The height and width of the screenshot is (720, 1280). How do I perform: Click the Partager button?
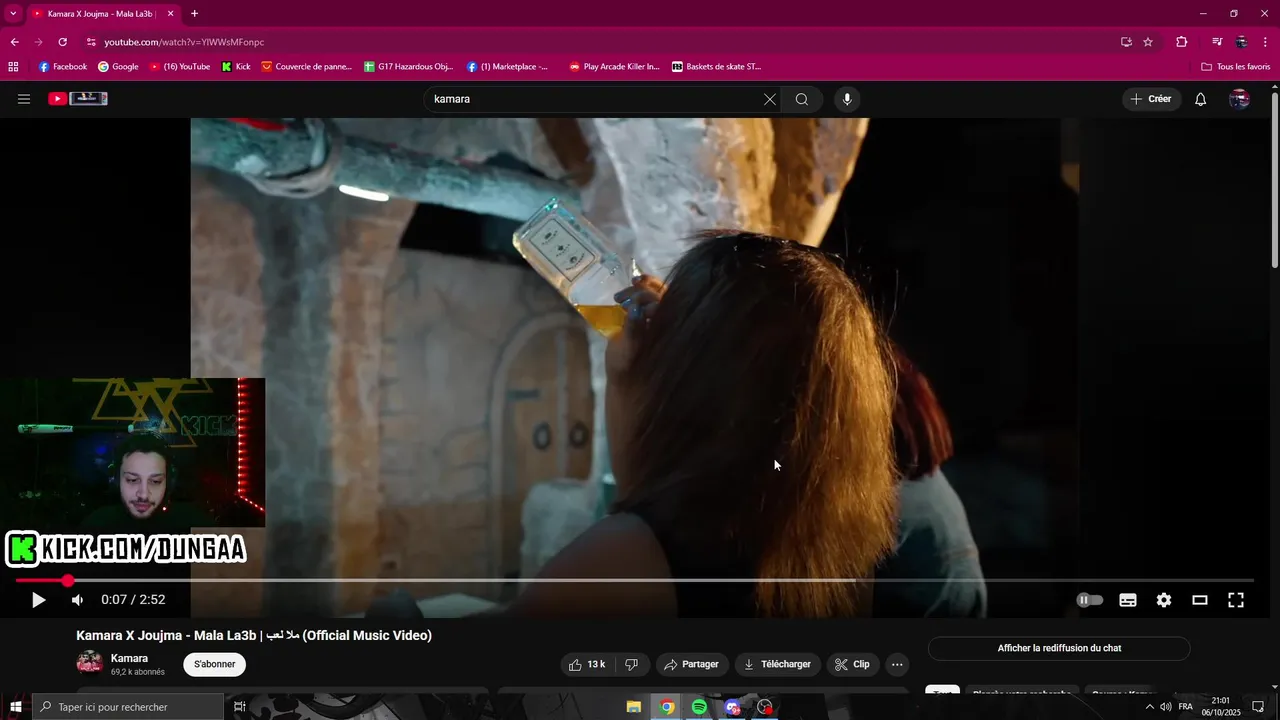pos(692,664)
